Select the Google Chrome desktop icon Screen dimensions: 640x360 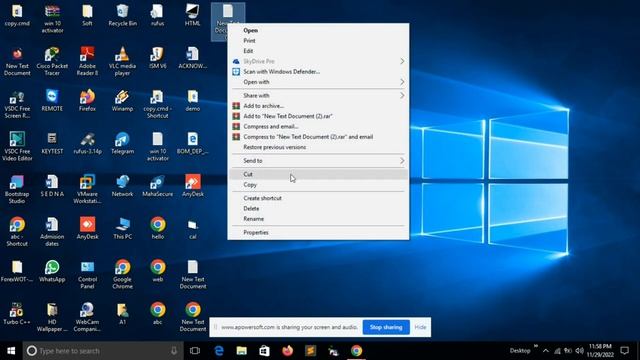tap(122, 274)
